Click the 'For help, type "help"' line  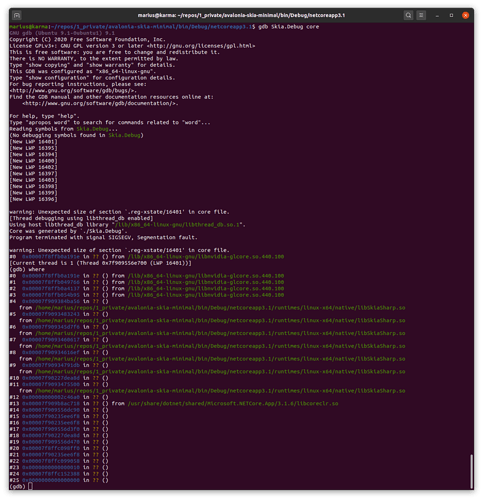tap(45, 116)
